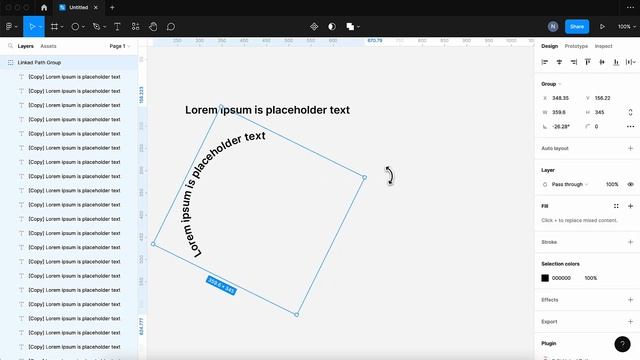This screenshot has height=360, width=640.
Task: Open the Resources components tool
Action: coord(136,27)
